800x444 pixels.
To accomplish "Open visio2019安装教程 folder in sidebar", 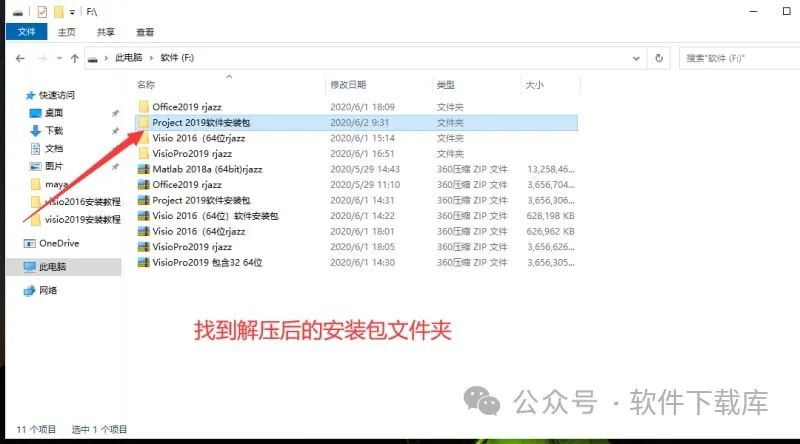I will click(x=83, y=219).
